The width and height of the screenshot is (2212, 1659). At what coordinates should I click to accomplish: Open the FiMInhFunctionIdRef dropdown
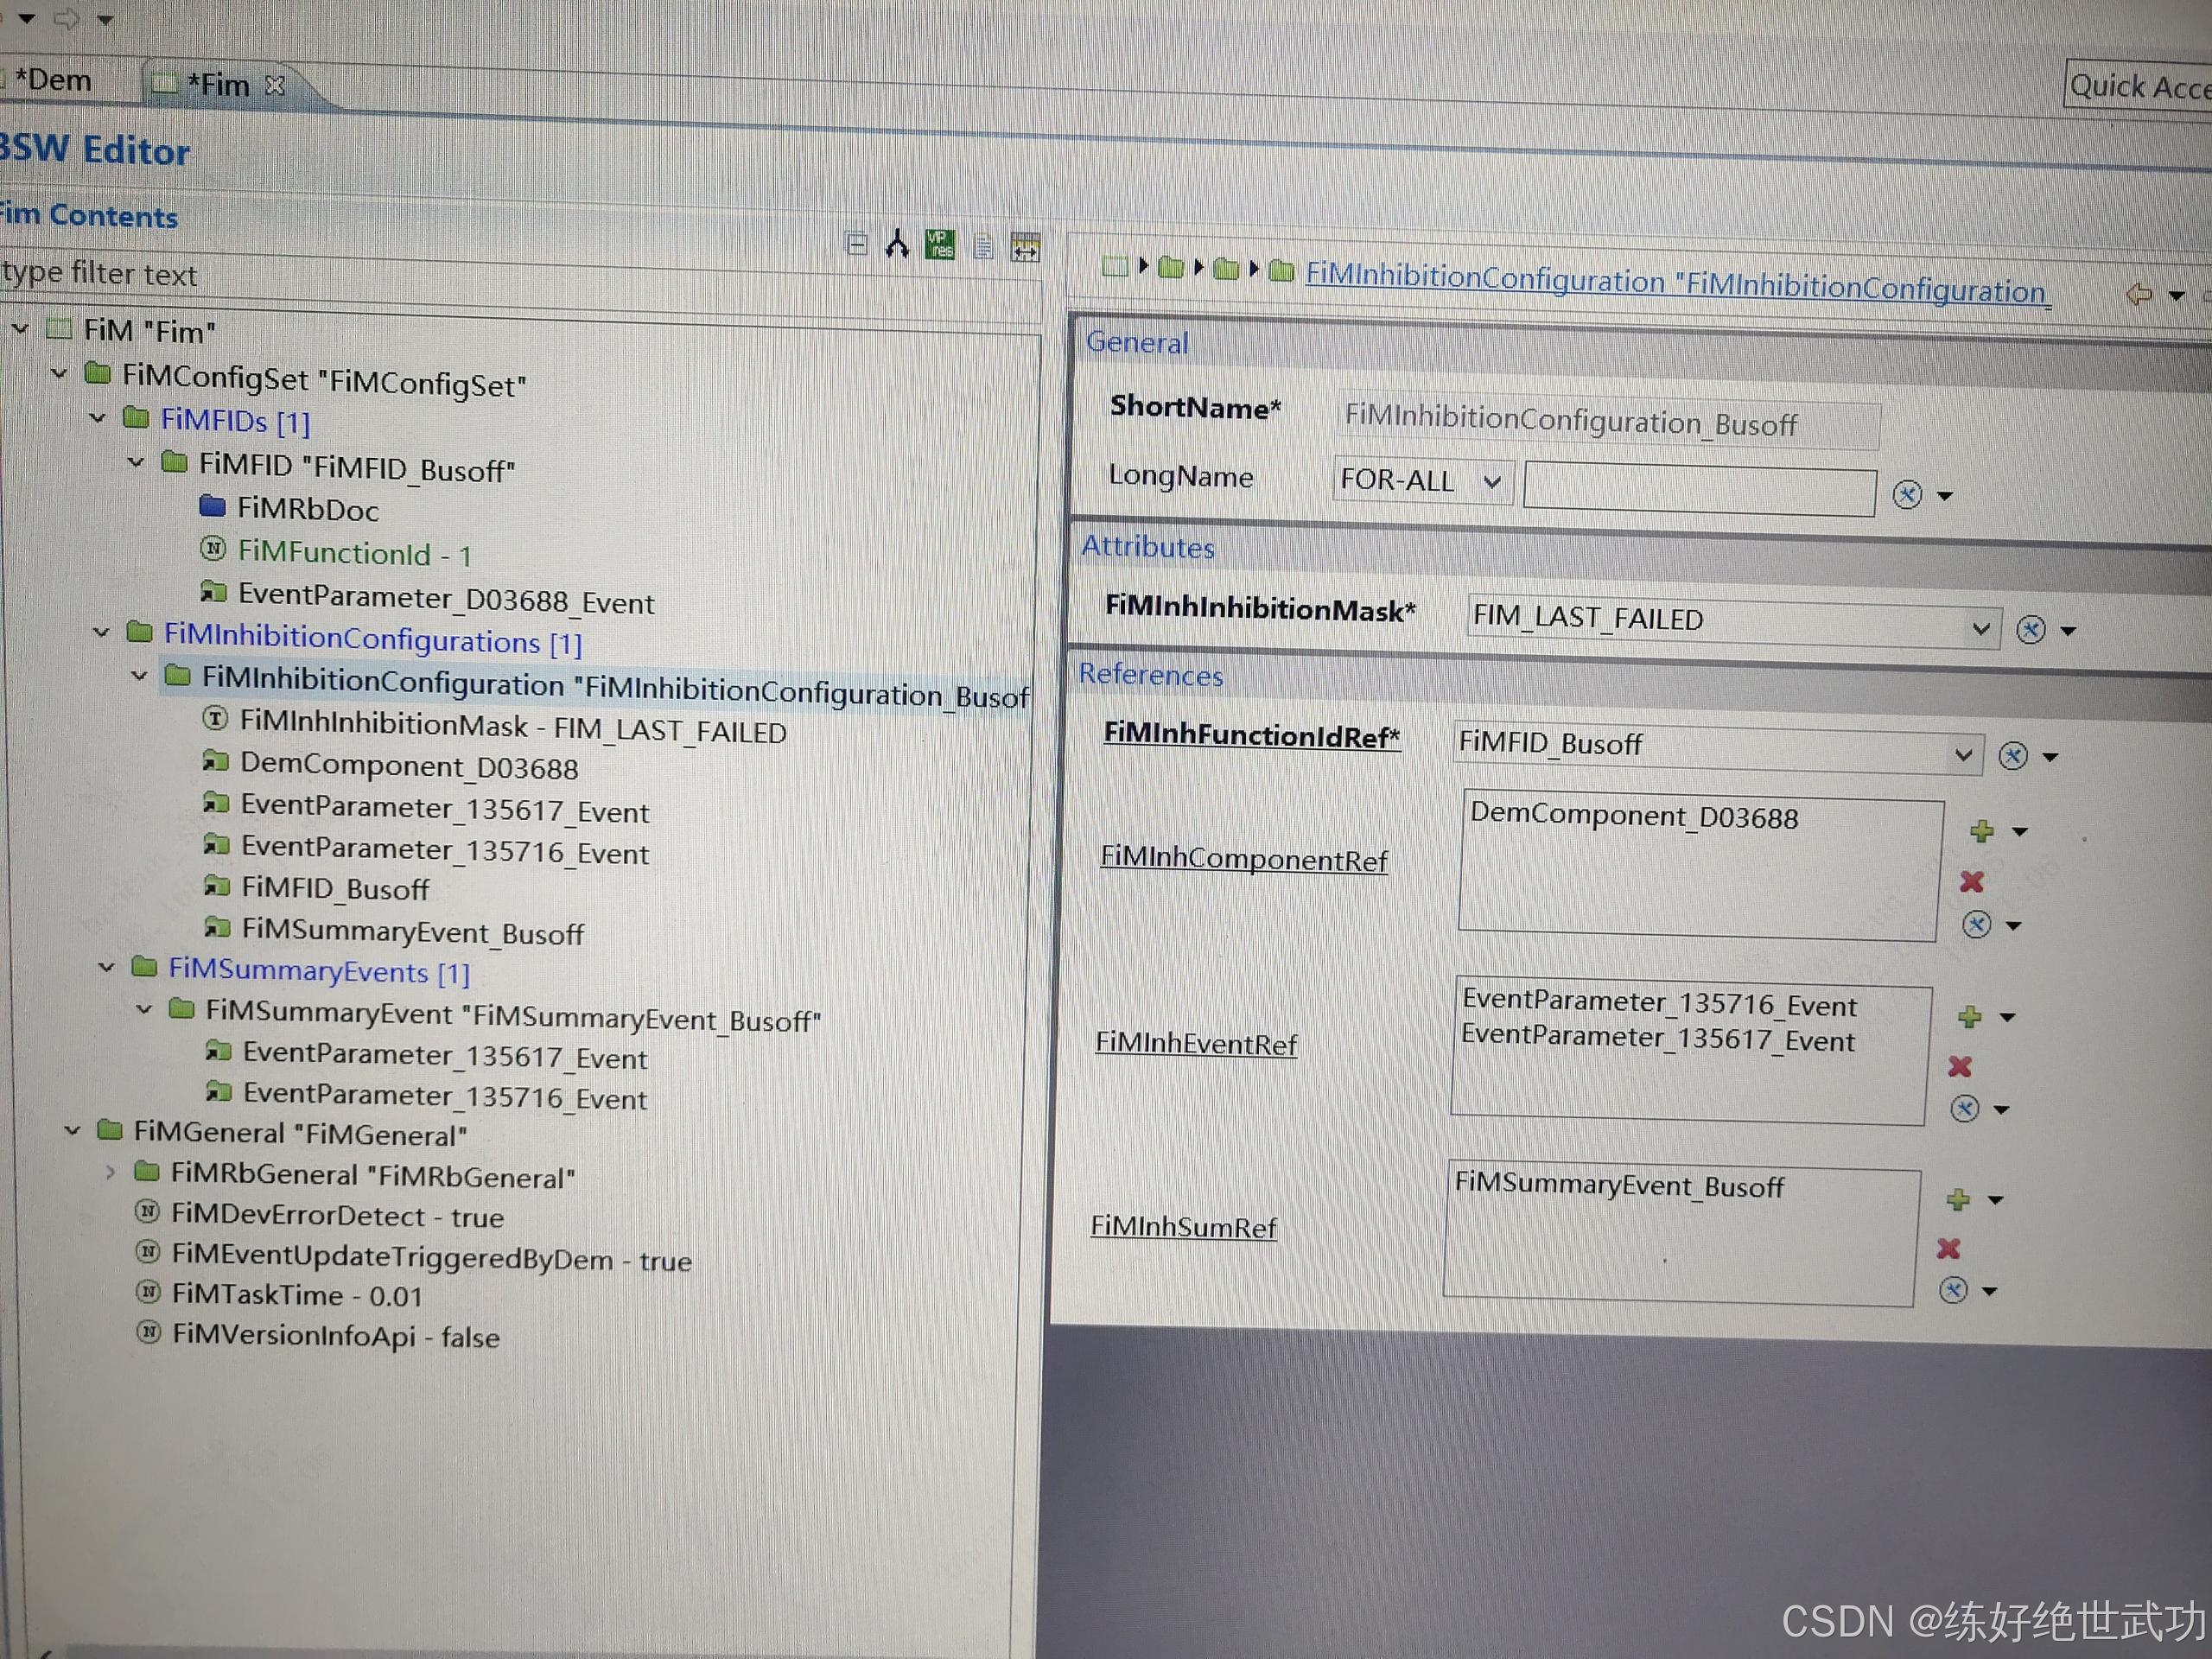1963,755
